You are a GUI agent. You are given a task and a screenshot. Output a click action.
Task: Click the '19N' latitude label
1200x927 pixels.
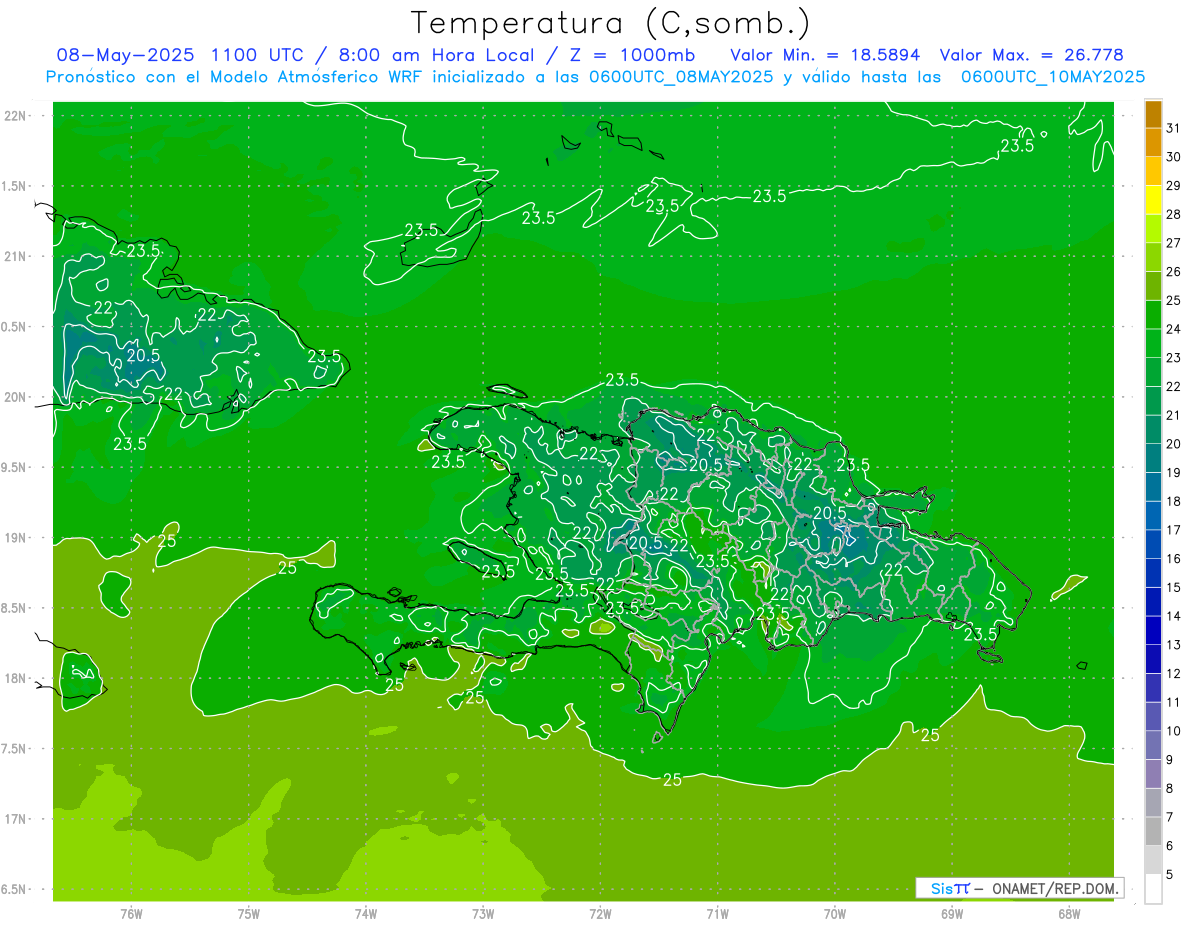click(14, 538)
